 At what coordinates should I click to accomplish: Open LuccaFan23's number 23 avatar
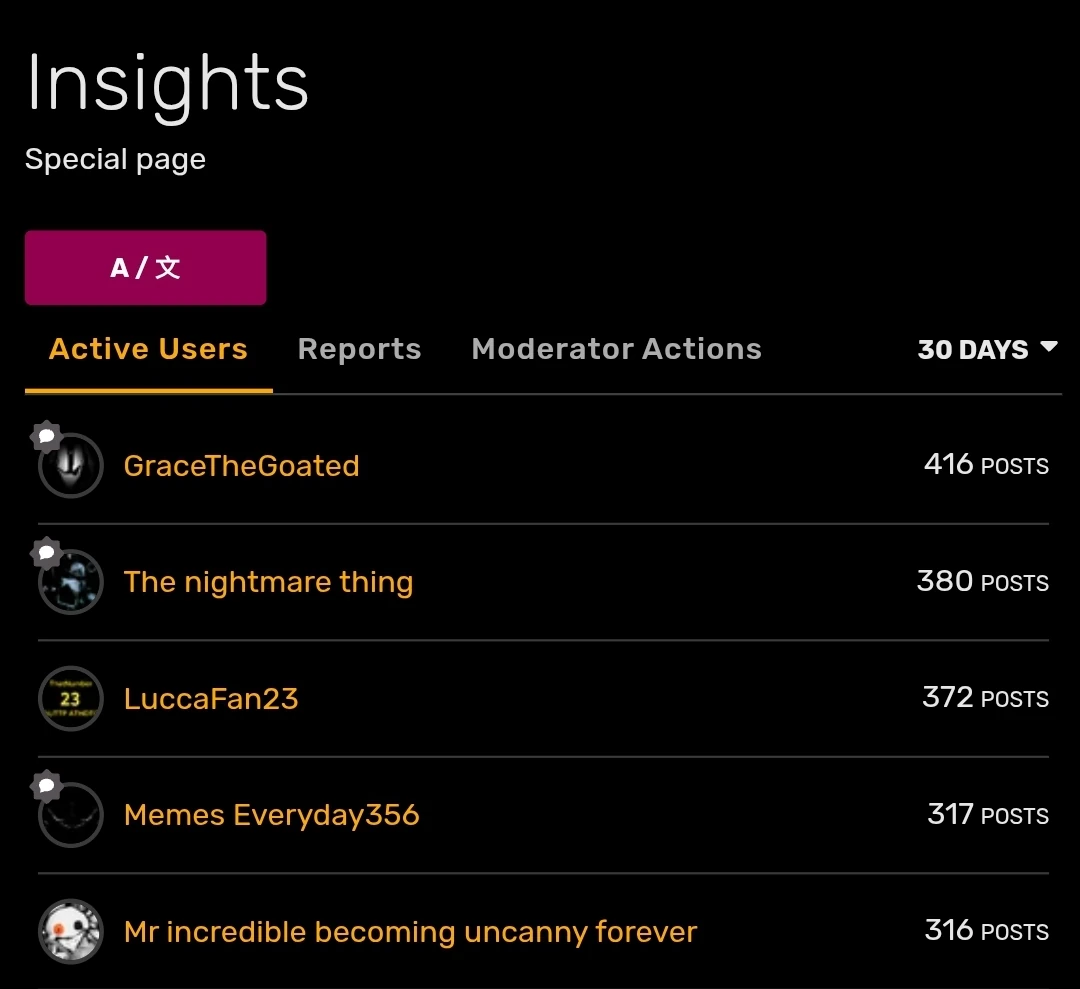pos(71,699)
